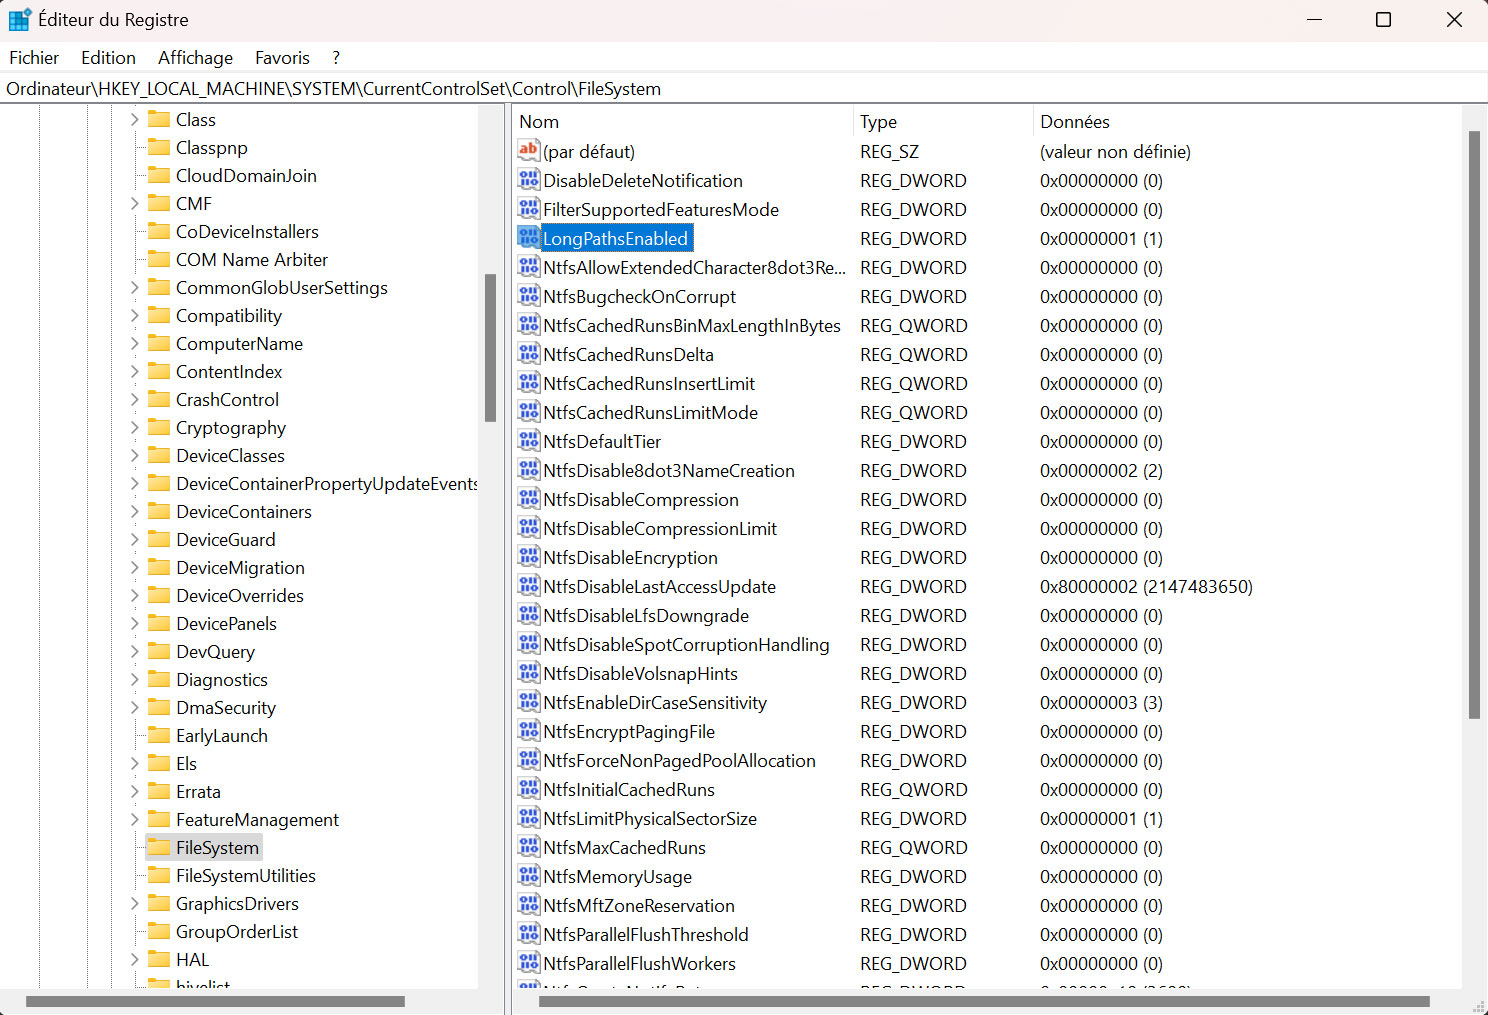Click the (par défaut) string value icon
The width and height of the screenshot is (1488, 1015).
pos(528,151)
